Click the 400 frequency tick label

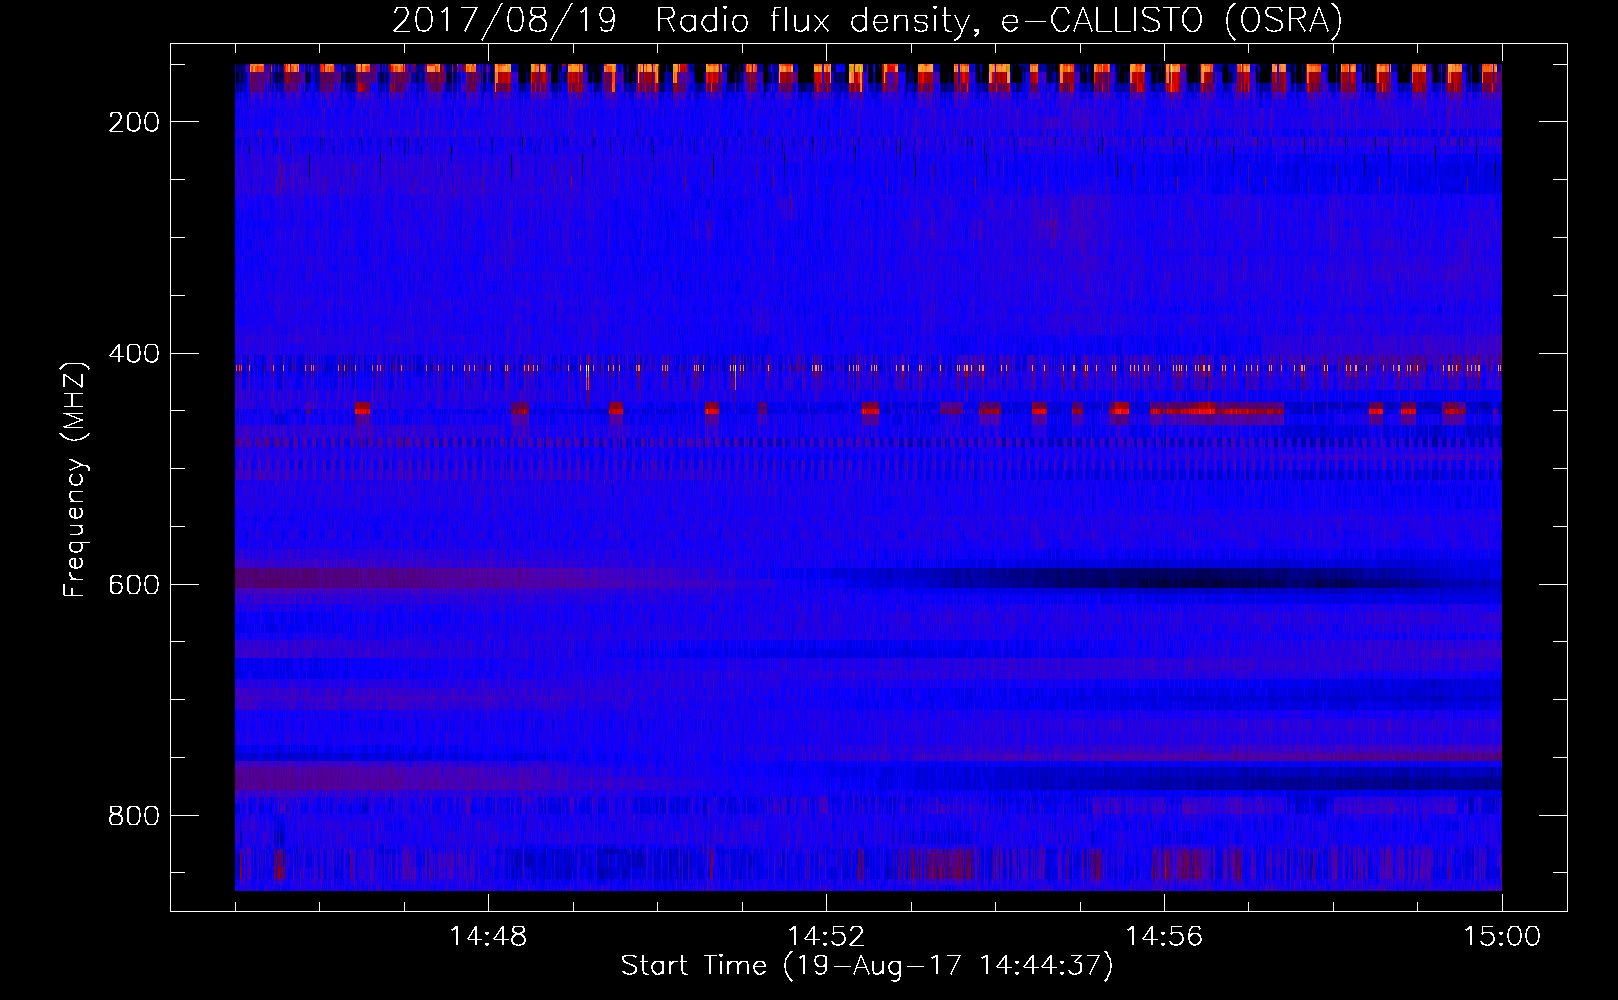coord(133,354)
